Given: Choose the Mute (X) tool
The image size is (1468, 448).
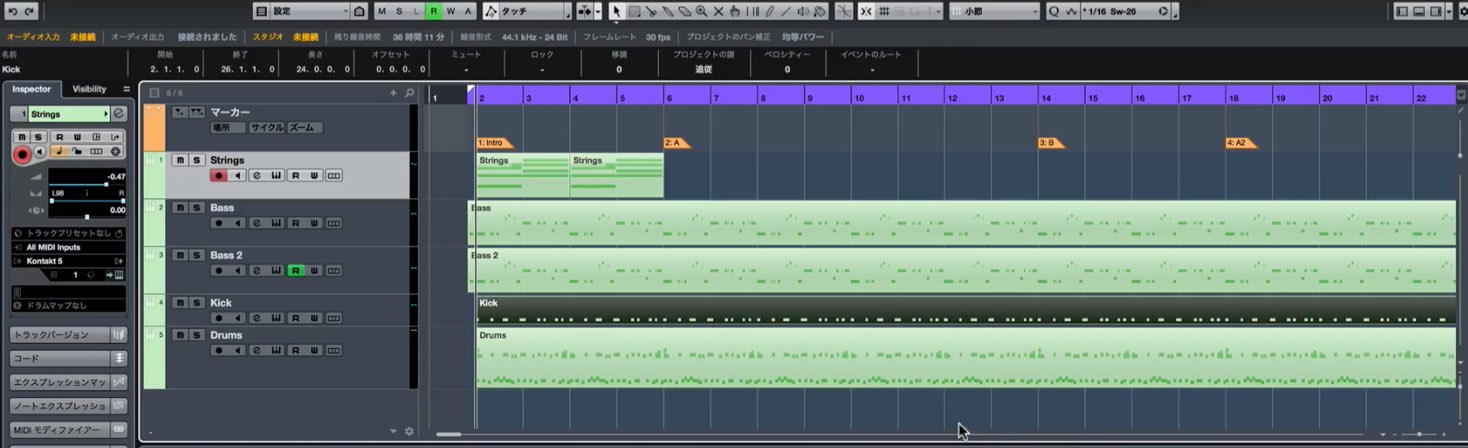Looking at the screenshot, I should click(718, 11).
